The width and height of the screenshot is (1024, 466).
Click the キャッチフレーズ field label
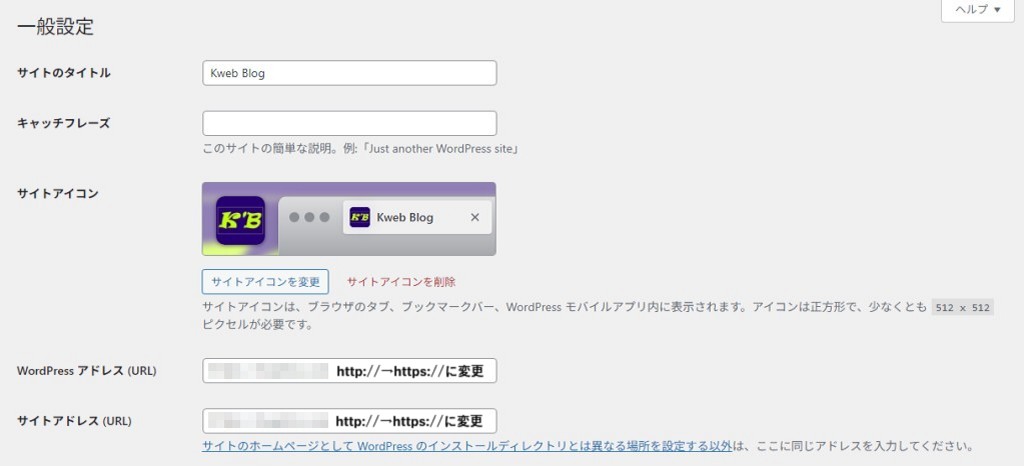tap(64, 123)
